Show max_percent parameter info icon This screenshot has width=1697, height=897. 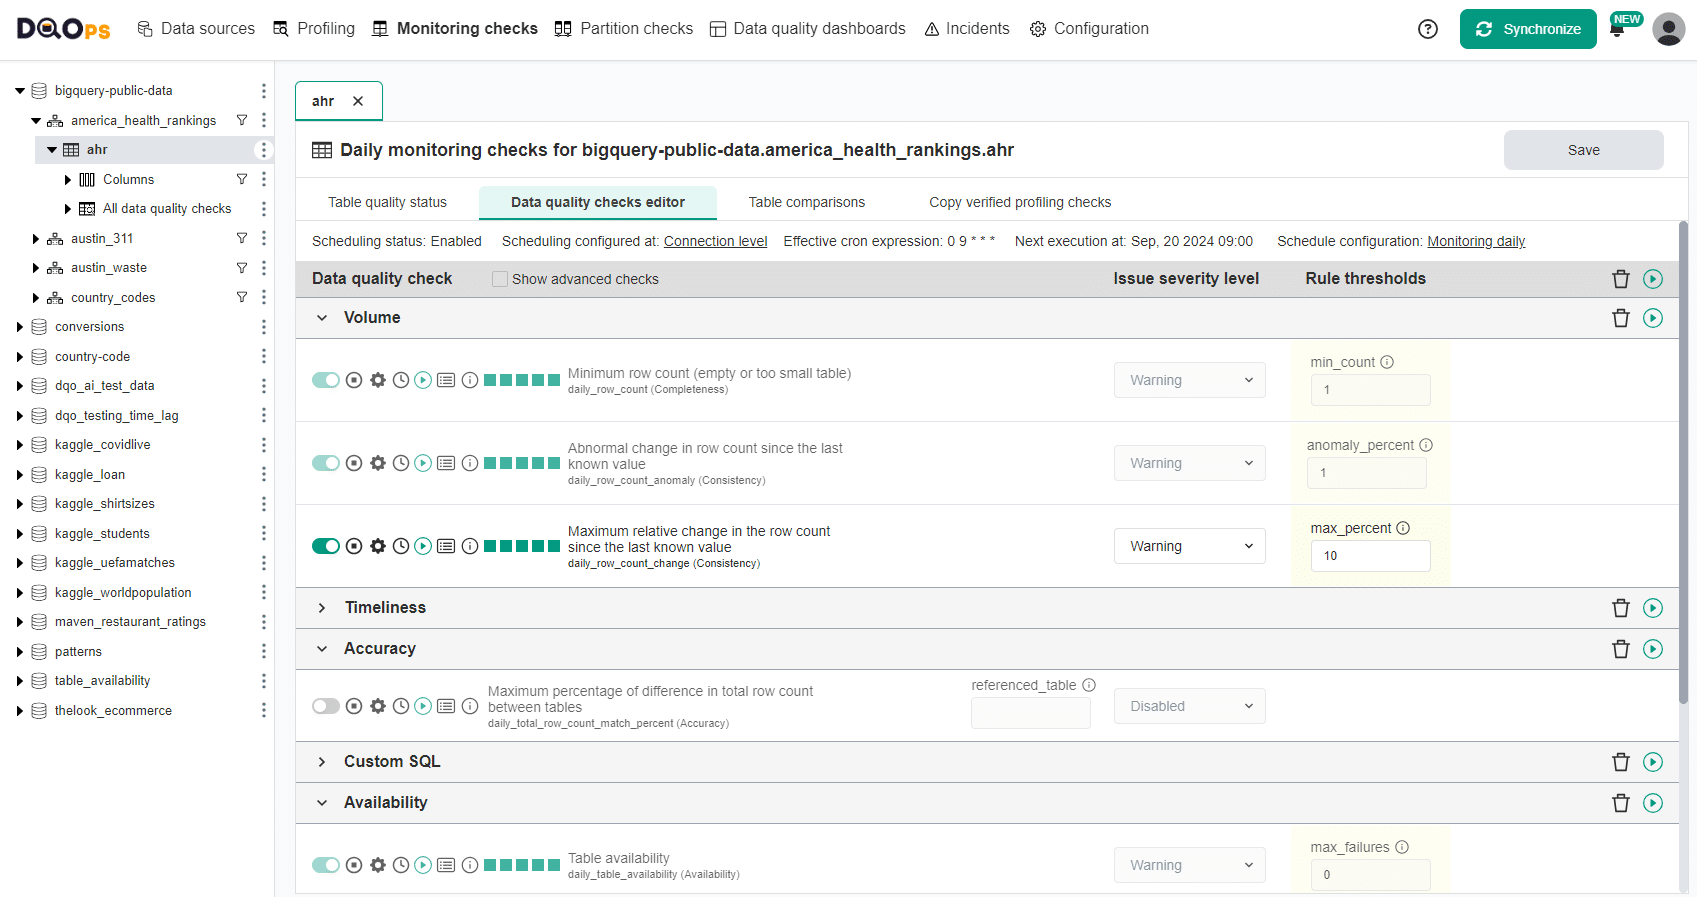point(1403,528)
